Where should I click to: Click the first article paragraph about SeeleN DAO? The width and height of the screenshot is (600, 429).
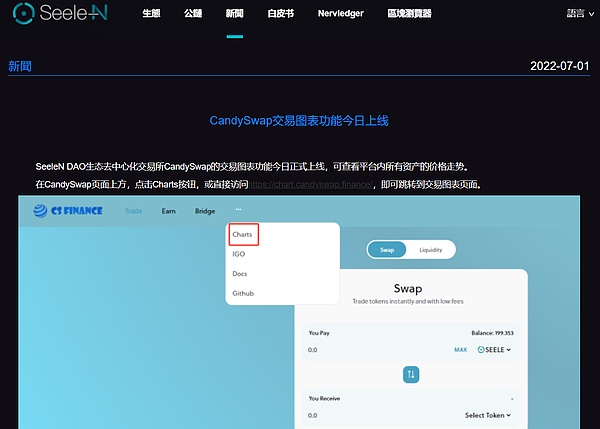[252, 166]
